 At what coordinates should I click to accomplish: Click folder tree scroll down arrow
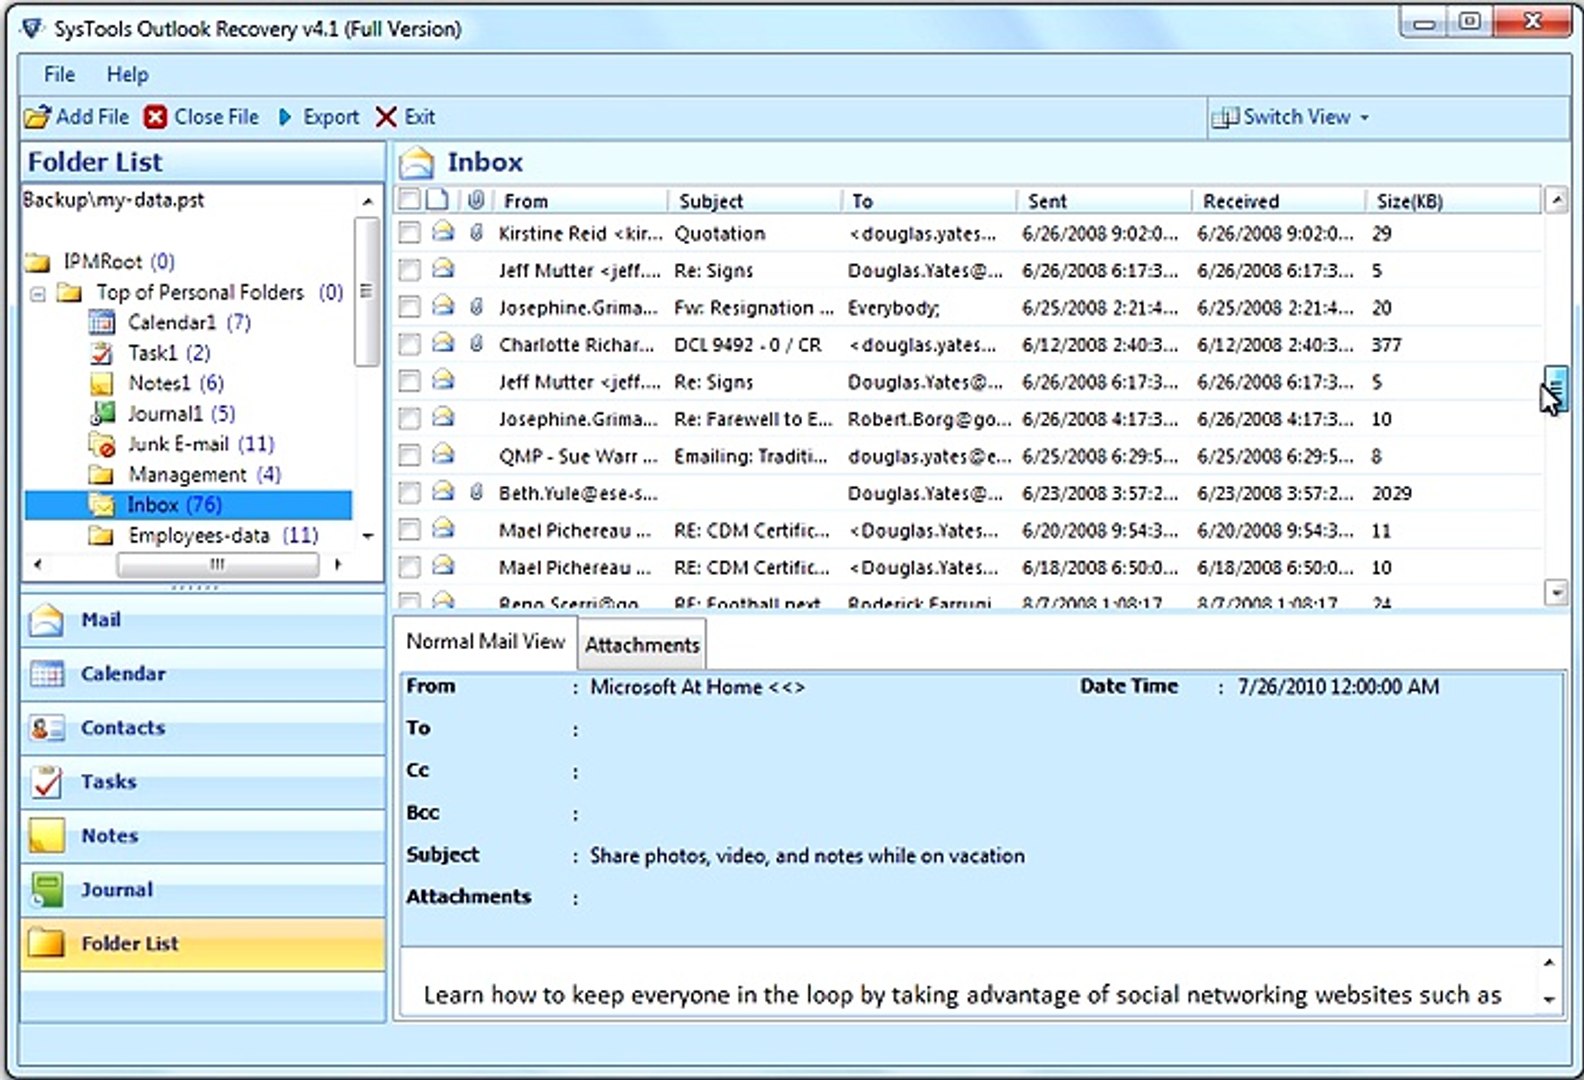[x=367, y=536]
